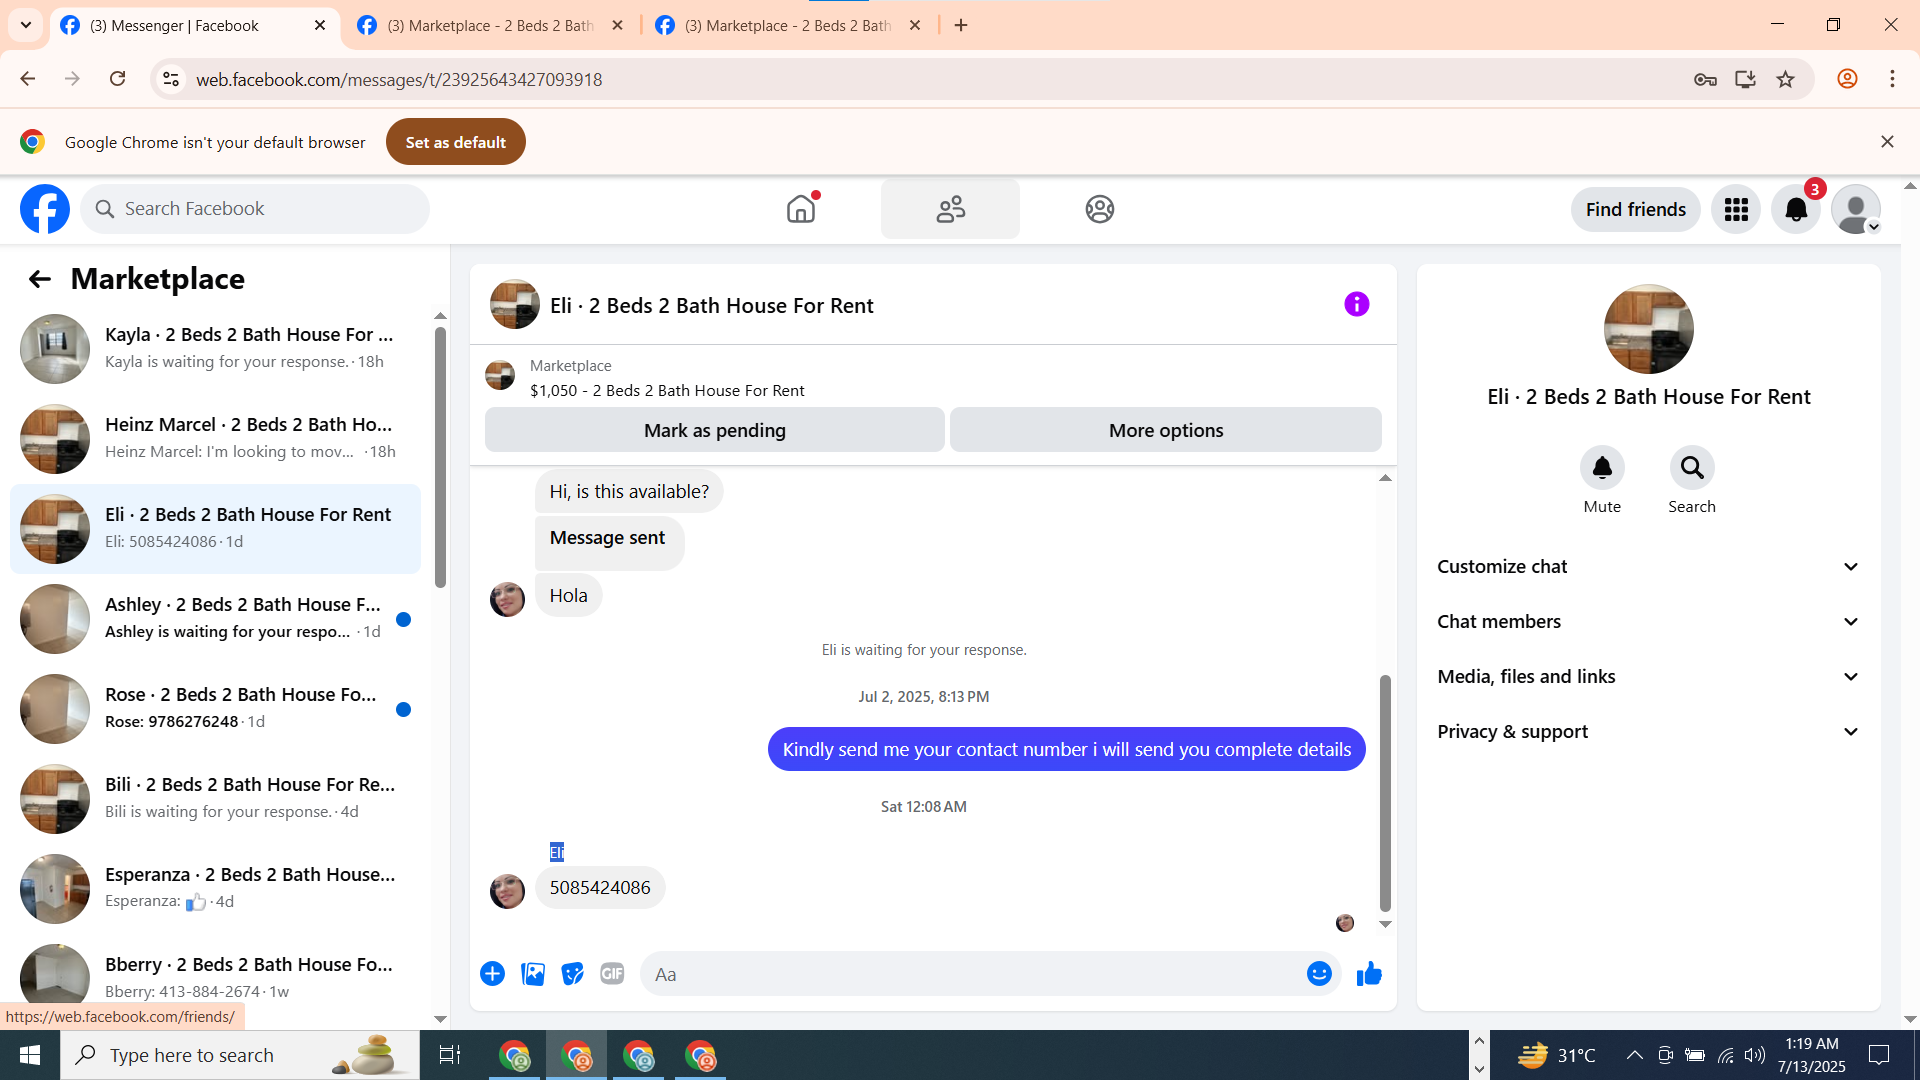Open the notifications bell
The width and height of the screenshot is (1920, 1080).
pyautogui.click(x=1796, y=210)
